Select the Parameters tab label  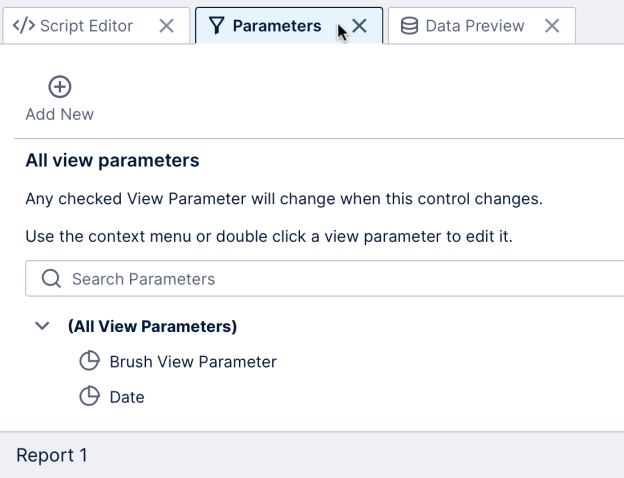(277, 26)
